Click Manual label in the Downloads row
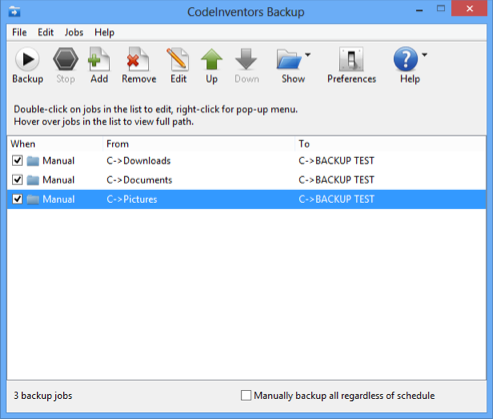Screen dimensions: 493x419 pyautogui.click(x=58, y=161)
